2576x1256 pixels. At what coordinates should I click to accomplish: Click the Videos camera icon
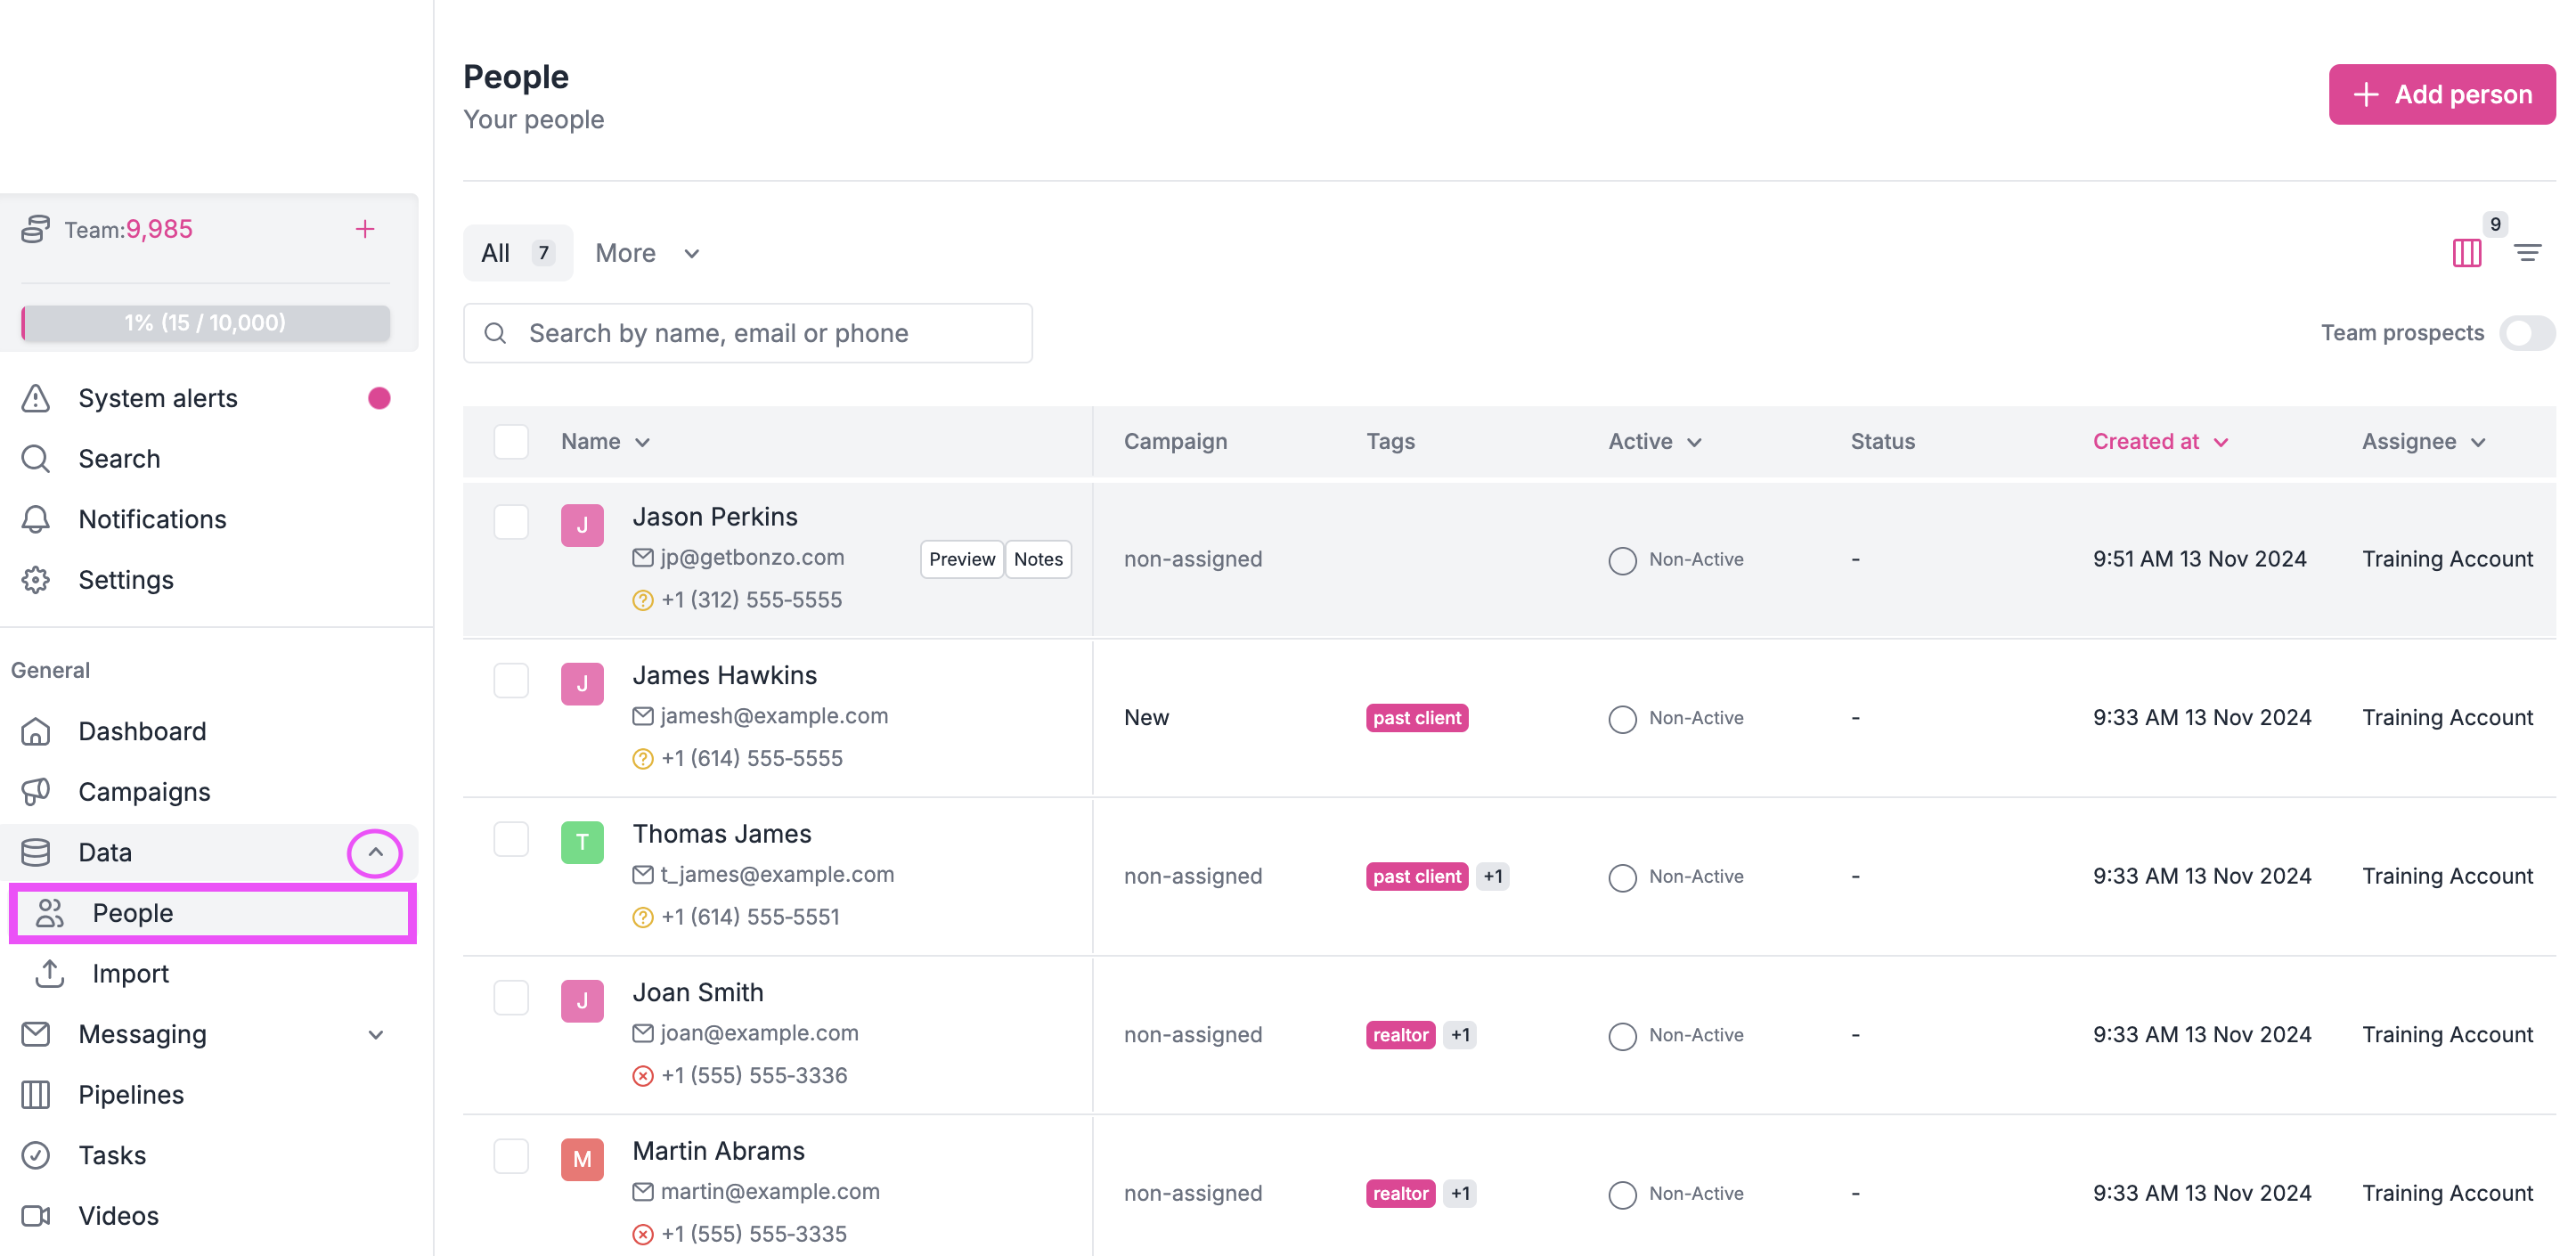36,1216
